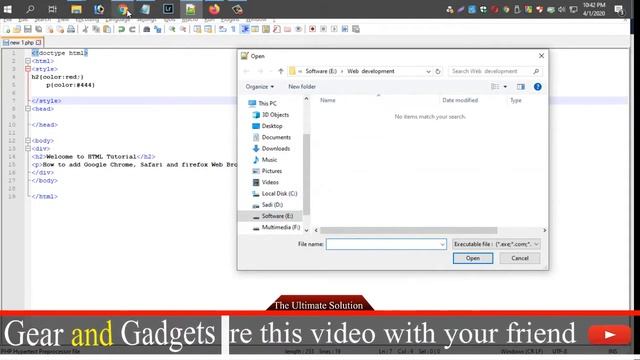640x360 pixels.
Task: Open the Executable file type filter dropdown
Action: [x=496, y=244]
